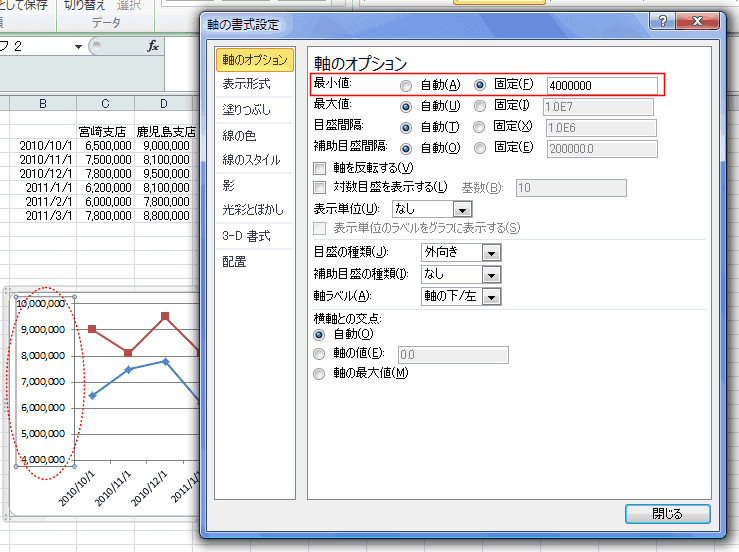Click the 最大値 value field 1.0E7

point(598,107)
